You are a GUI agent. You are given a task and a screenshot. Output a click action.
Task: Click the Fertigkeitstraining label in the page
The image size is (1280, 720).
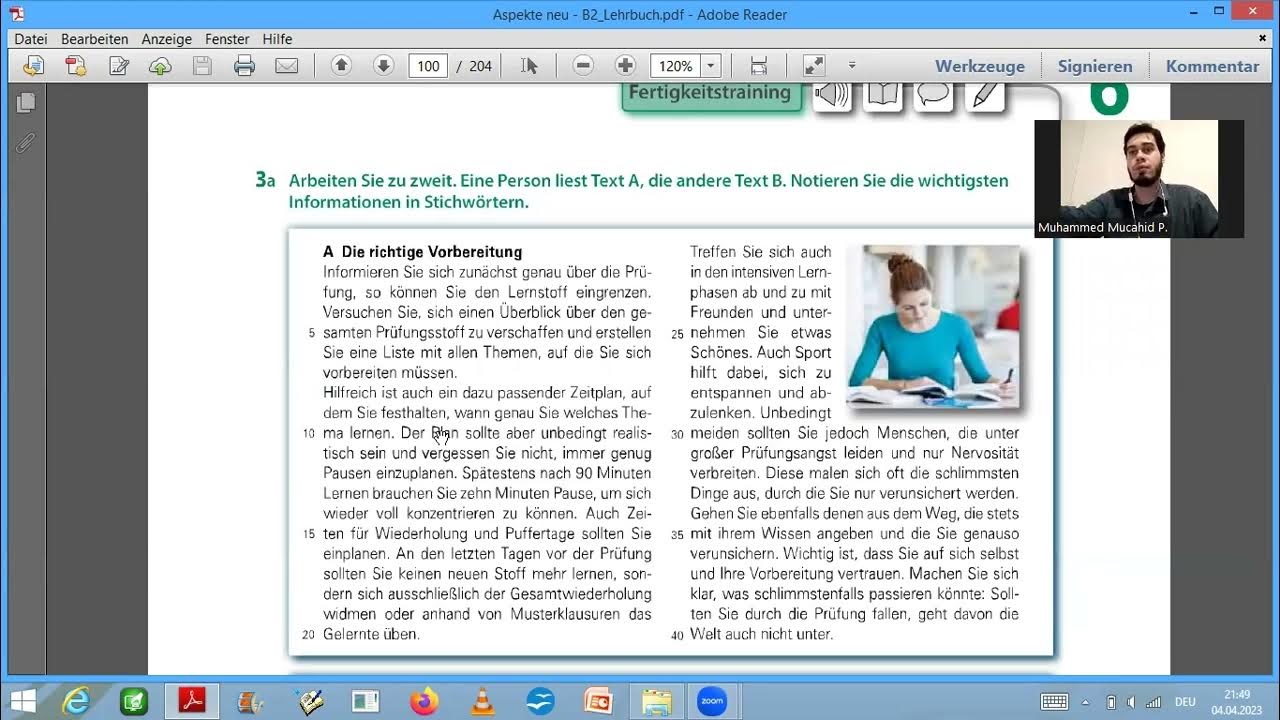[x=711, y=93]
